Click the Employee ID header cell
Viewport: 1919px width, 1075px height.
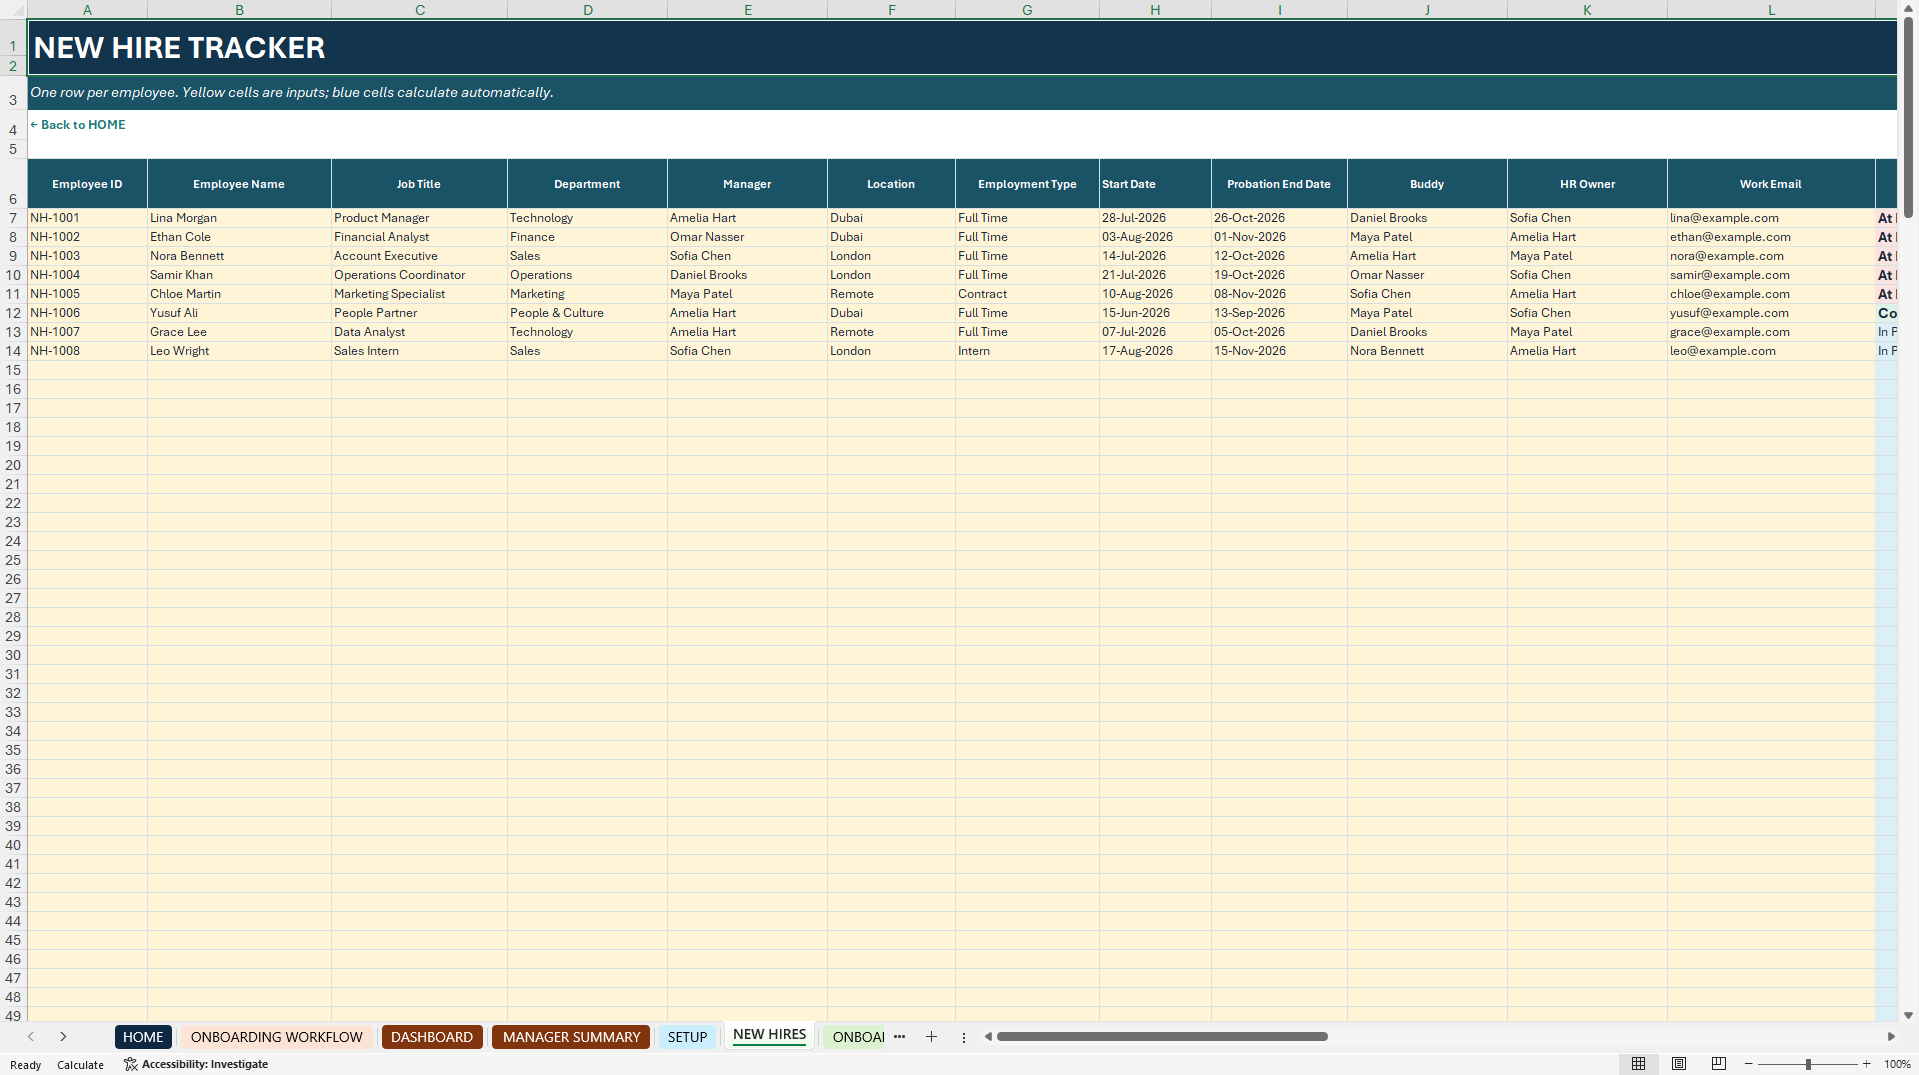point(87,184)
